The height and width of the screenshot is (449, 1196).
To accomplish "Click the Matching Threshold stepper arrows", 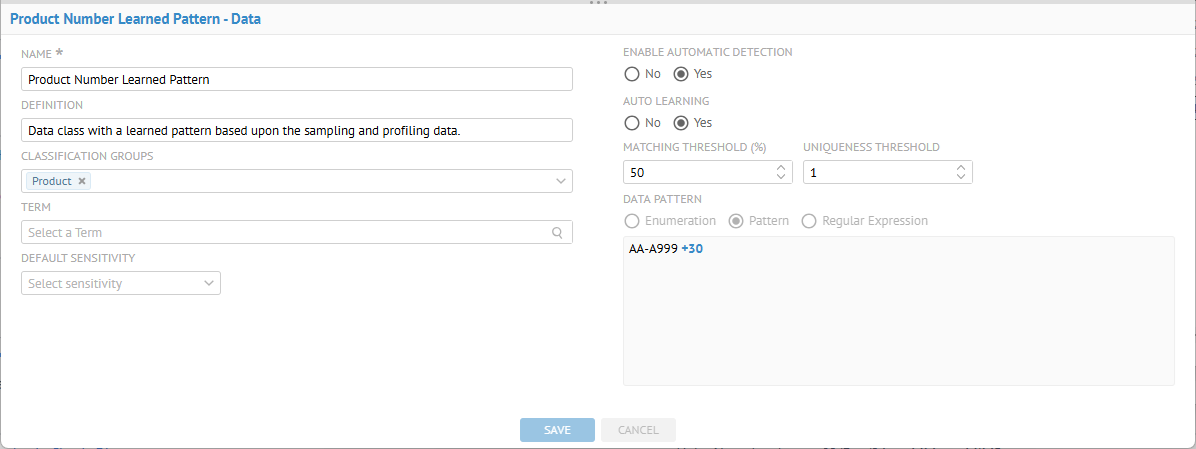I will click(x=780, y=173).
